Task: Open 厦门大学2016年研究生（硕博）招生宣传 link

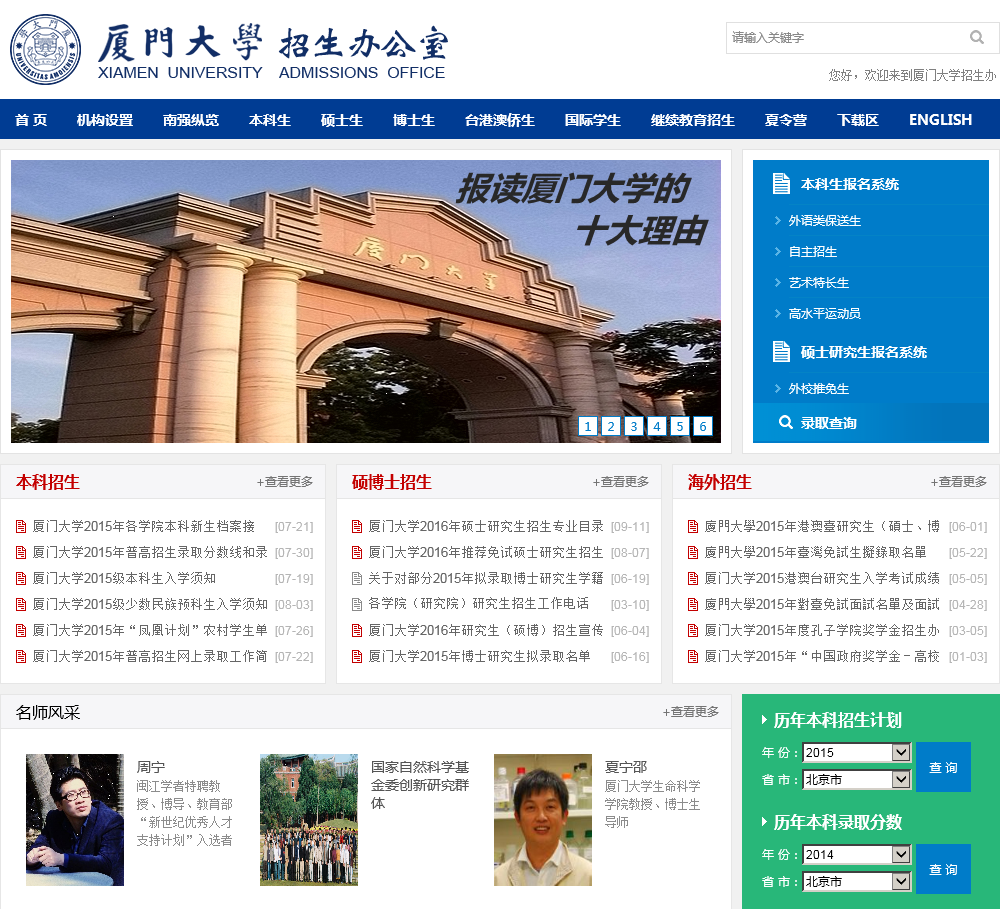Action: (x=485, y=630)
